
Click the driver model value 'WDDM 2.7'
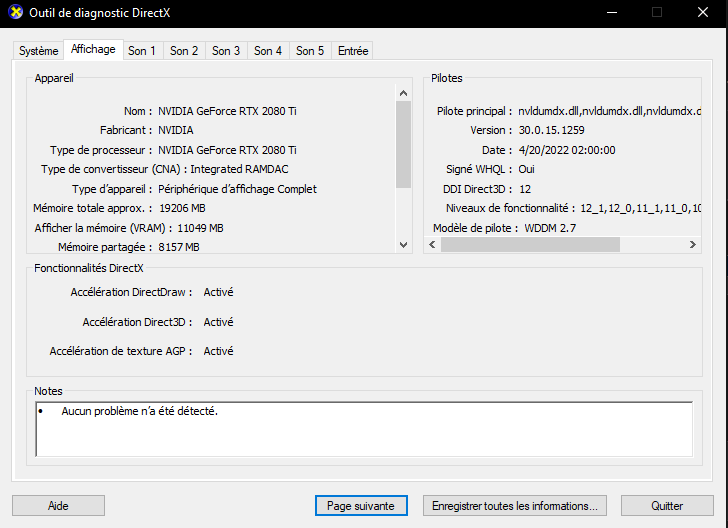coord(550,228)
